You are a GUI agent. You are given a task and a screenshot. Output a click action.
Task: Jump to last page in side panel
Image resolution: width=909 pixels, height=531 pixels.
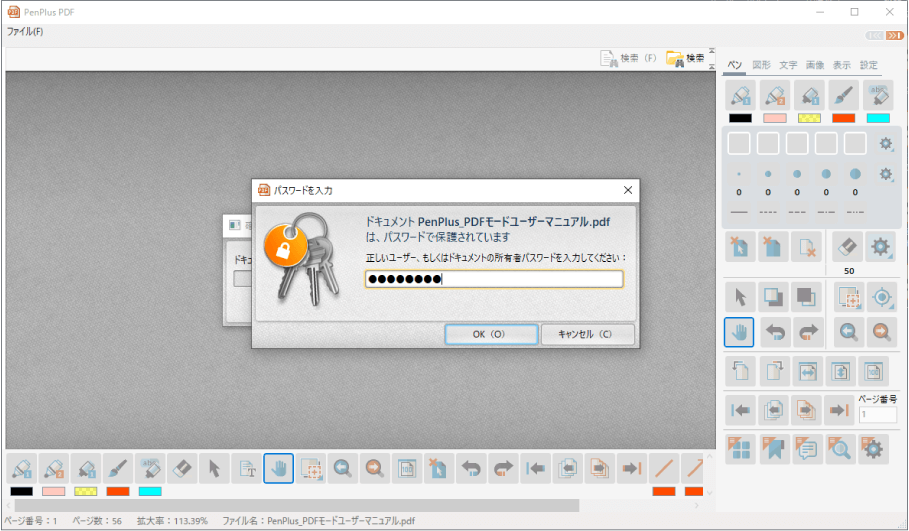pos(839,410)
